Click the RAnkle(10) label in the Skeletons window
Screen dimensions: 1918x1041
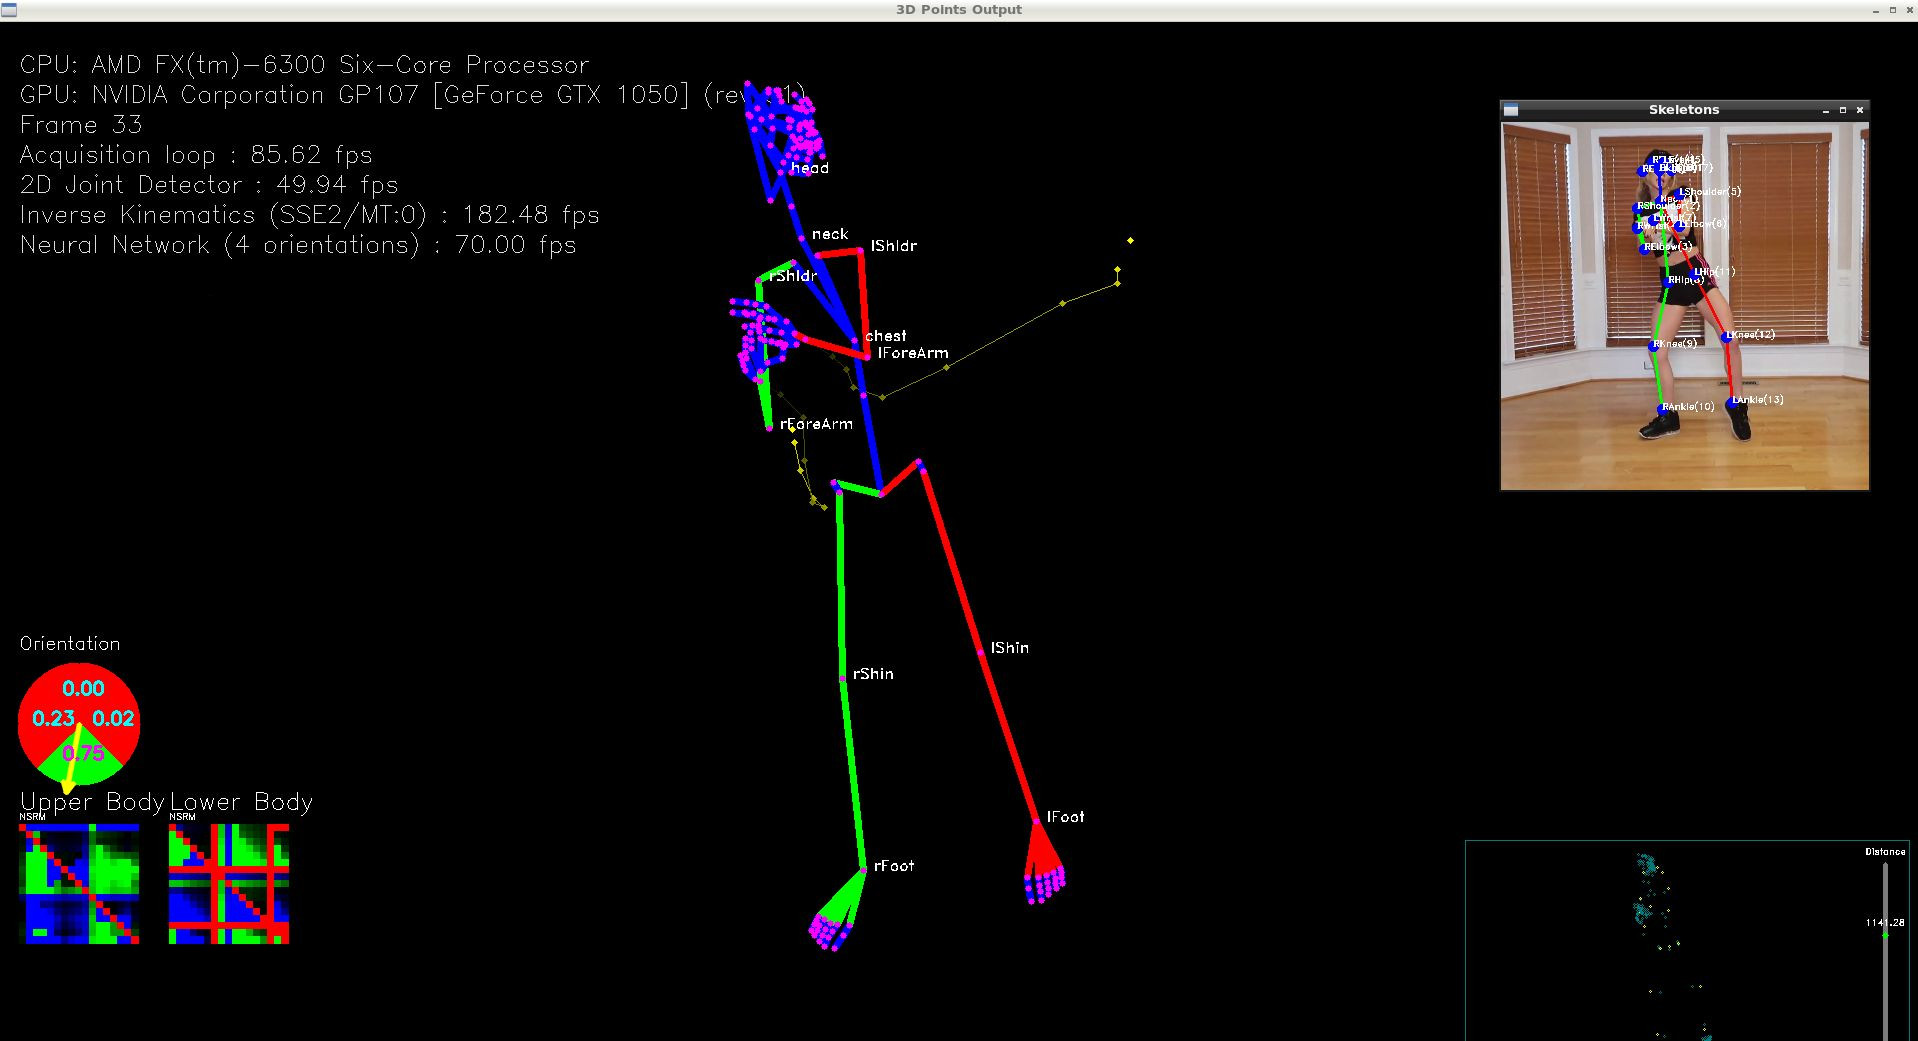(x=1688, y=407)
